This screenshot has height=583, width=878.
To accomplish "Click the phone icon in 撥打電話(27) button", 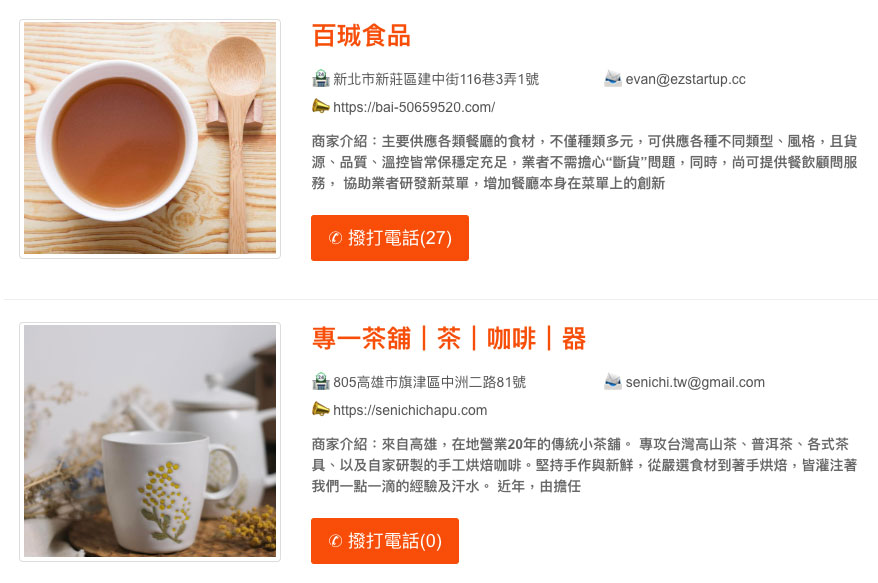I will coord(335,238).
